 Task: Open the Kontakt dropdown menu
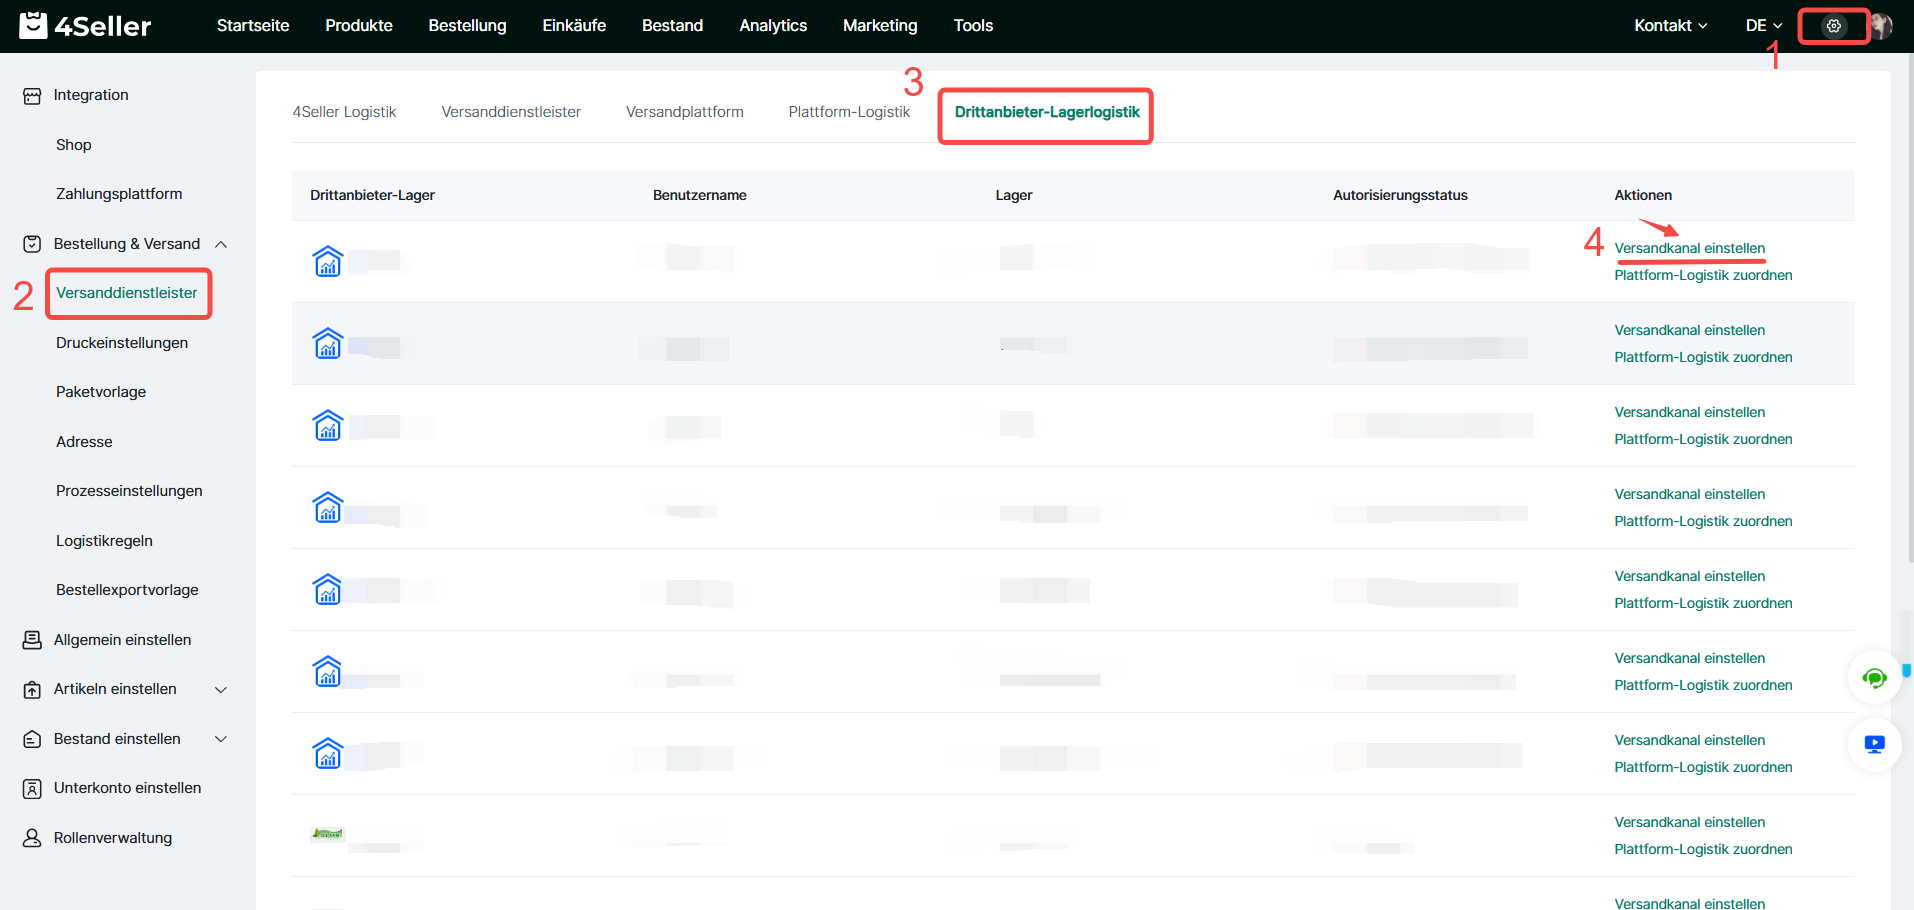[x=1670, y=26]
